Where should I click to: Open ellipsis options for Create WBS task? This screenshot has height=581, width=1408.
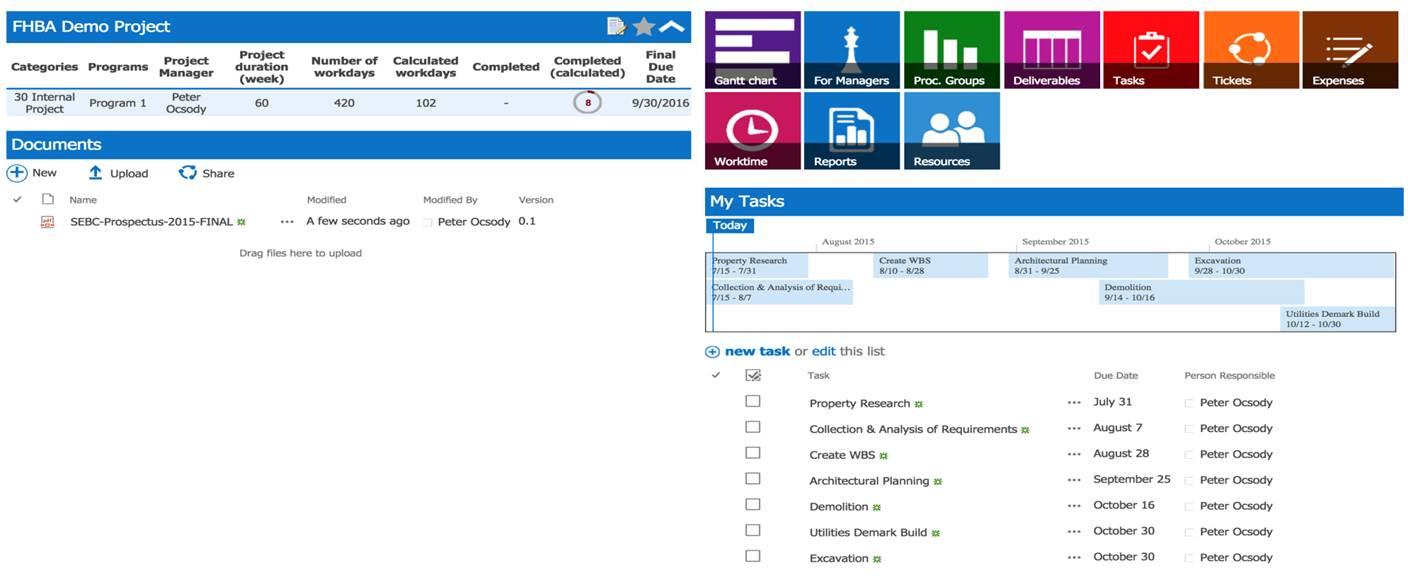tap(1073, 454)
